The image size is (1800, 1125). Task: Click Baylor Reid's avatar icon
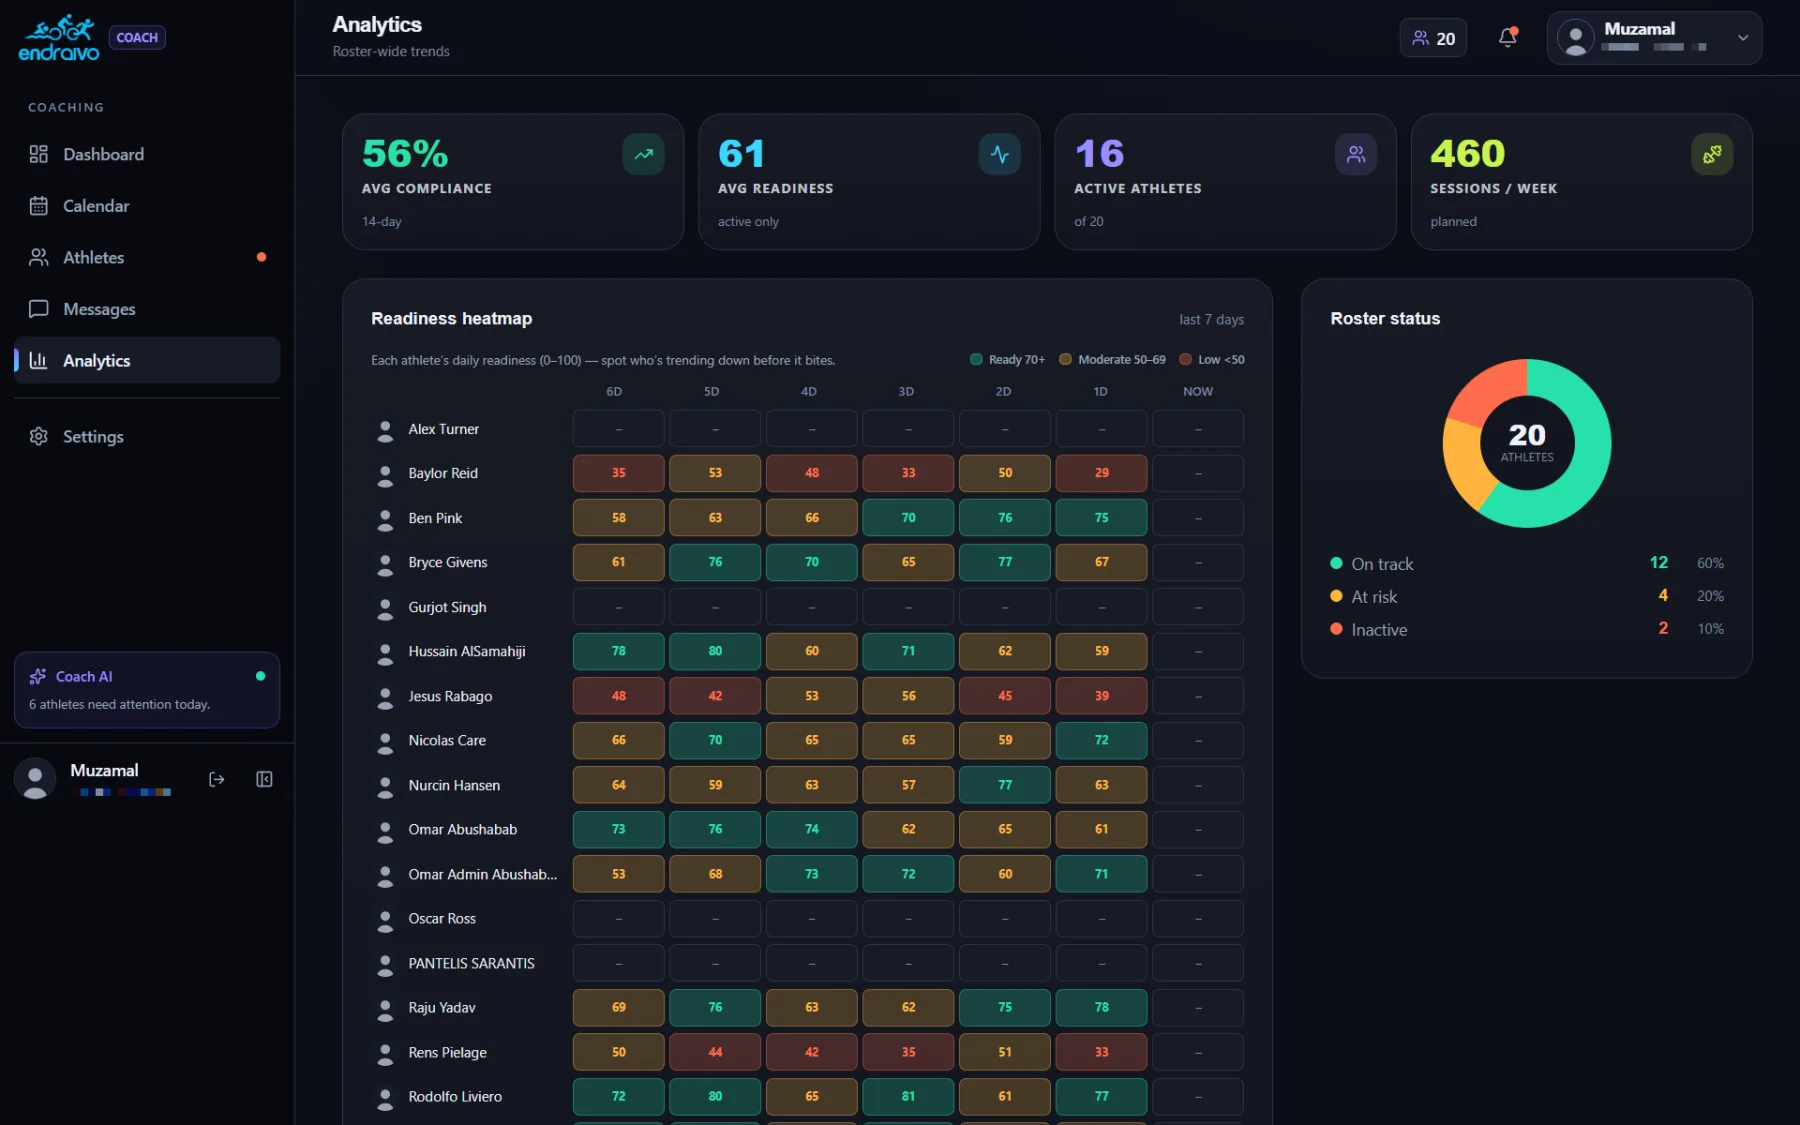click(x=385, y=474)
